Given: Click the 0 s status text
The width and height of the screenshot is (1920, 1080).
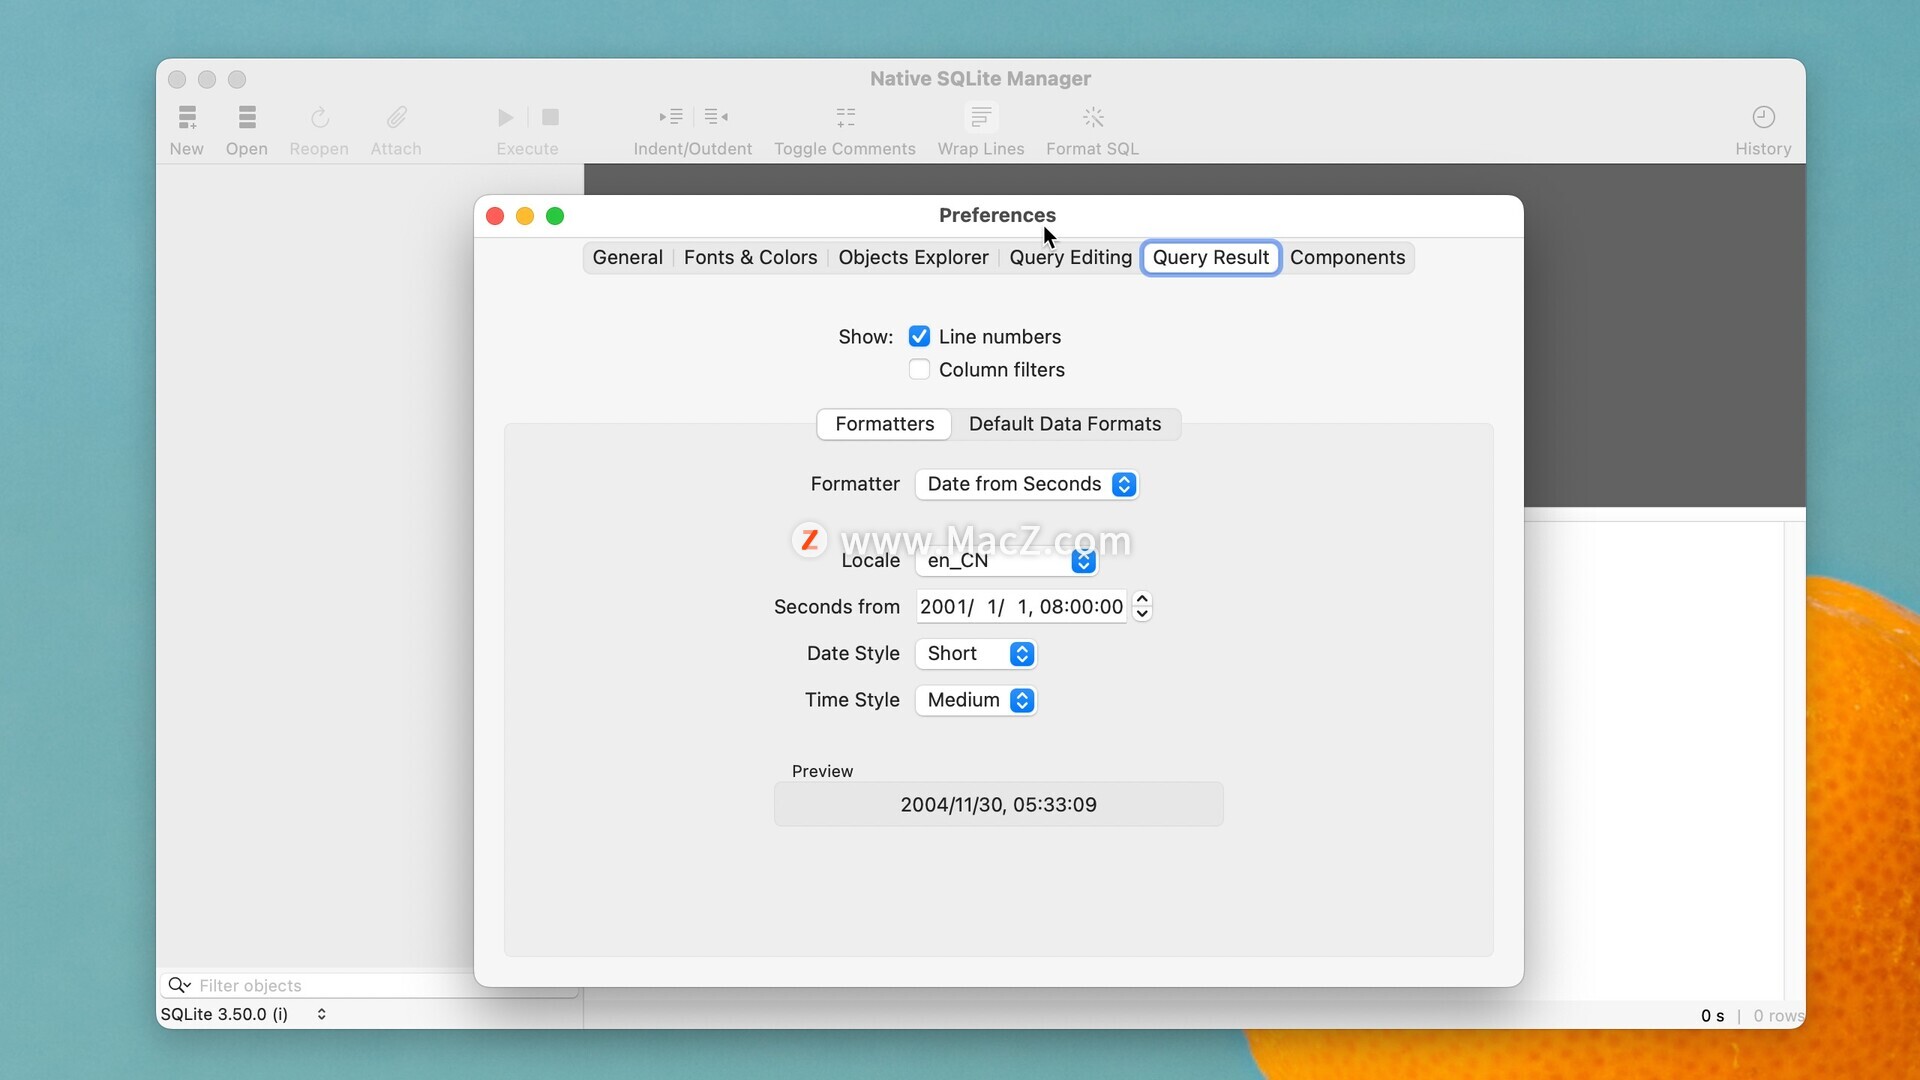Looking at the screenshot, I should (x=1712, y=1016).
